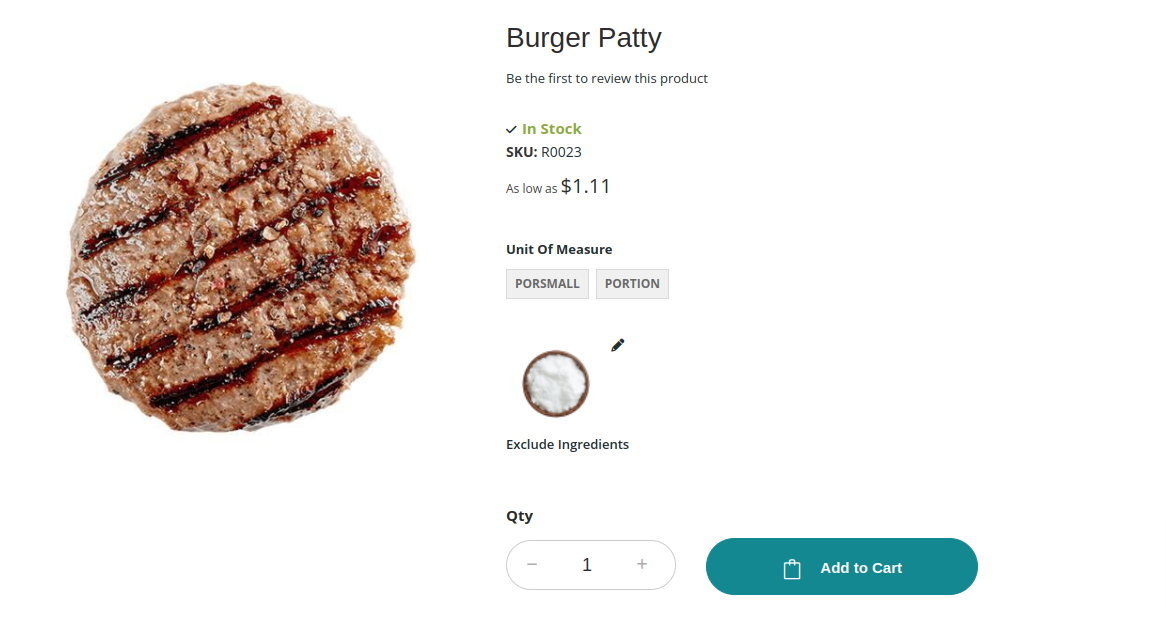Click the pencil edit icon near salt
The image size is (1166, 627).
(x=618, y=345)
